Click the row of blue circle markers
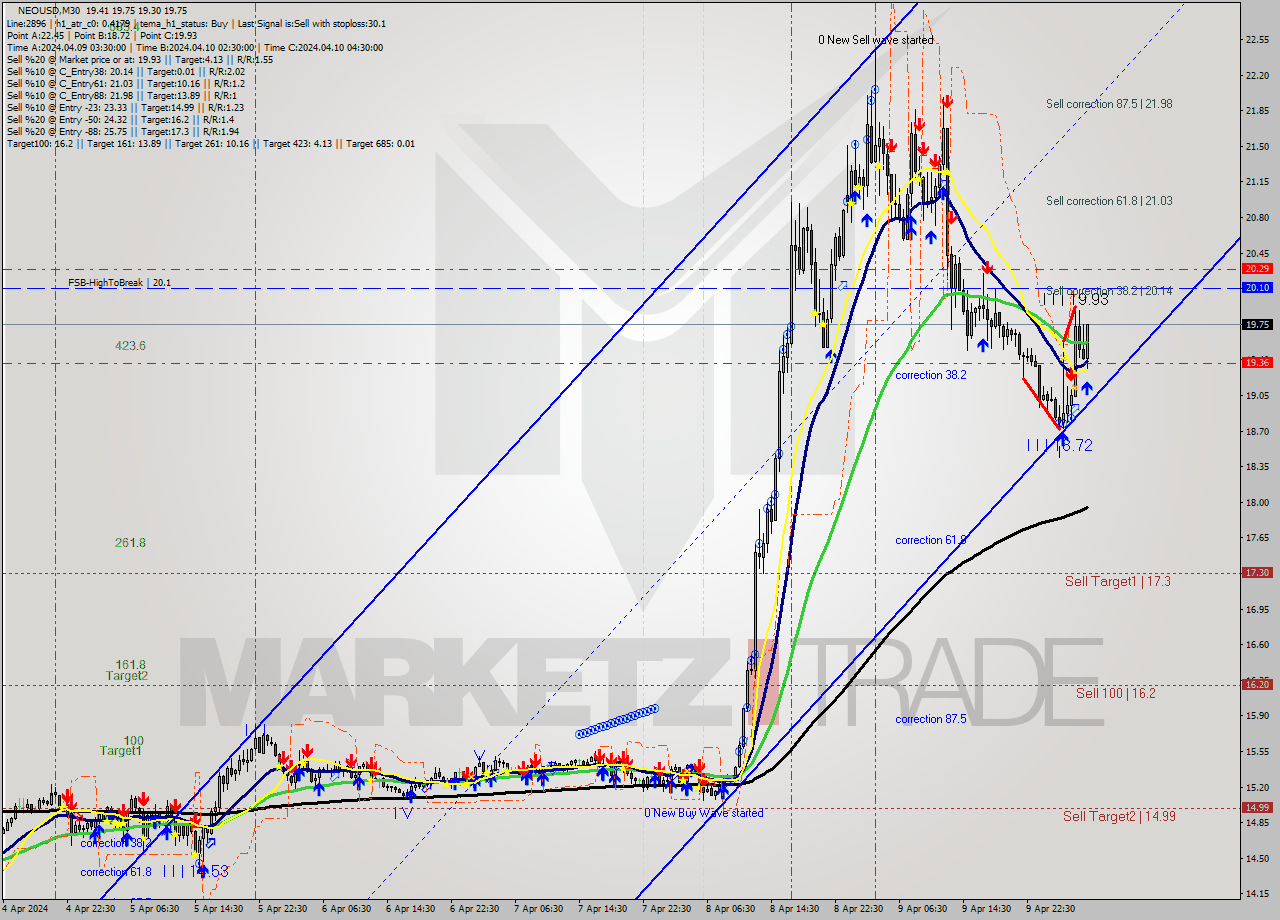Viewport: 1280px width, 920px height. coord(617,721)
